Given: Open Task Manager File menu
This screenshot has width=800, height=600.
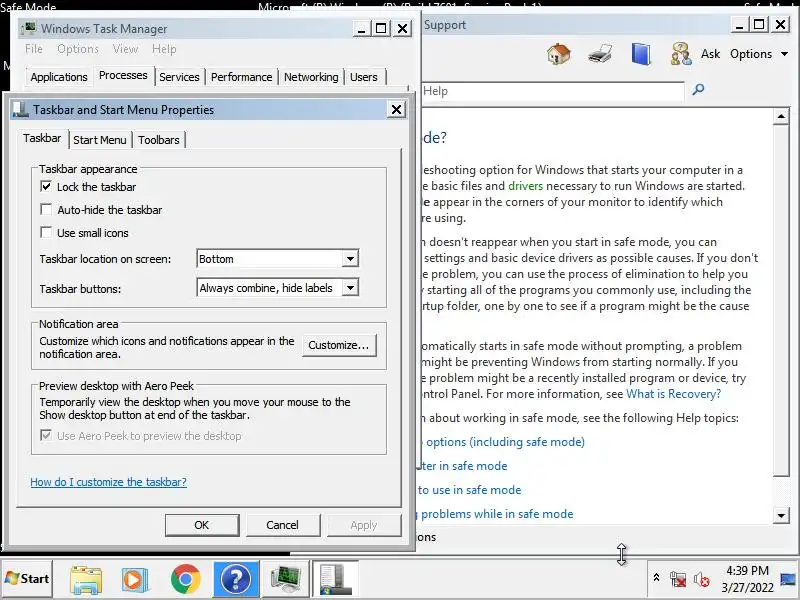Looking at the screenshot, I should pyautogui.click(x=34, y=49).
